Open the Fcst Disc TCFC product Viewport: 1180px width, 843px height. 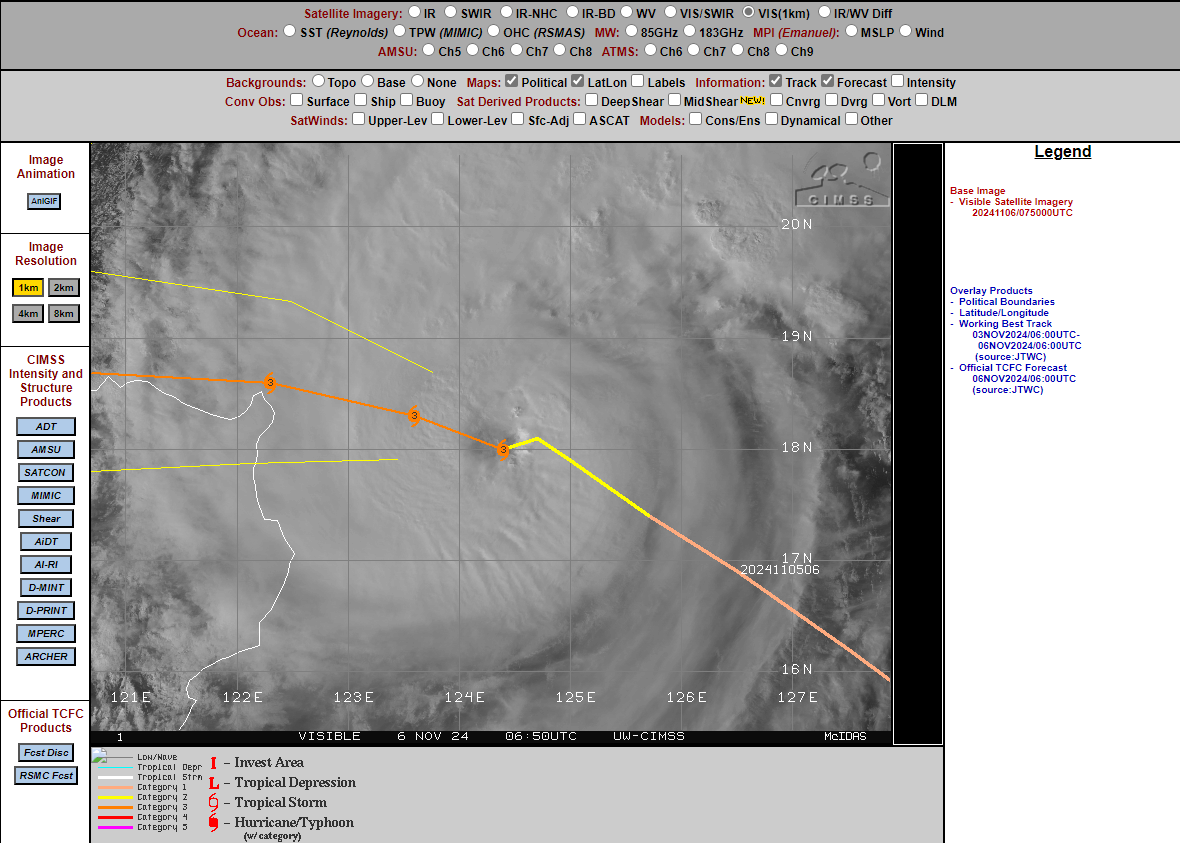pos(46,752)
